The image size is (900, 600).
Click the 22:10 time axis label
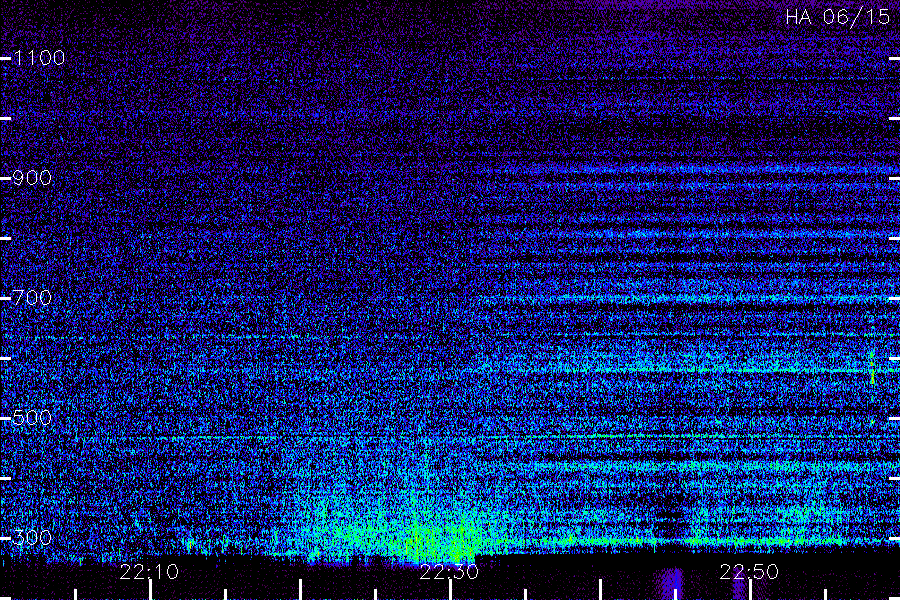point(149,572)
